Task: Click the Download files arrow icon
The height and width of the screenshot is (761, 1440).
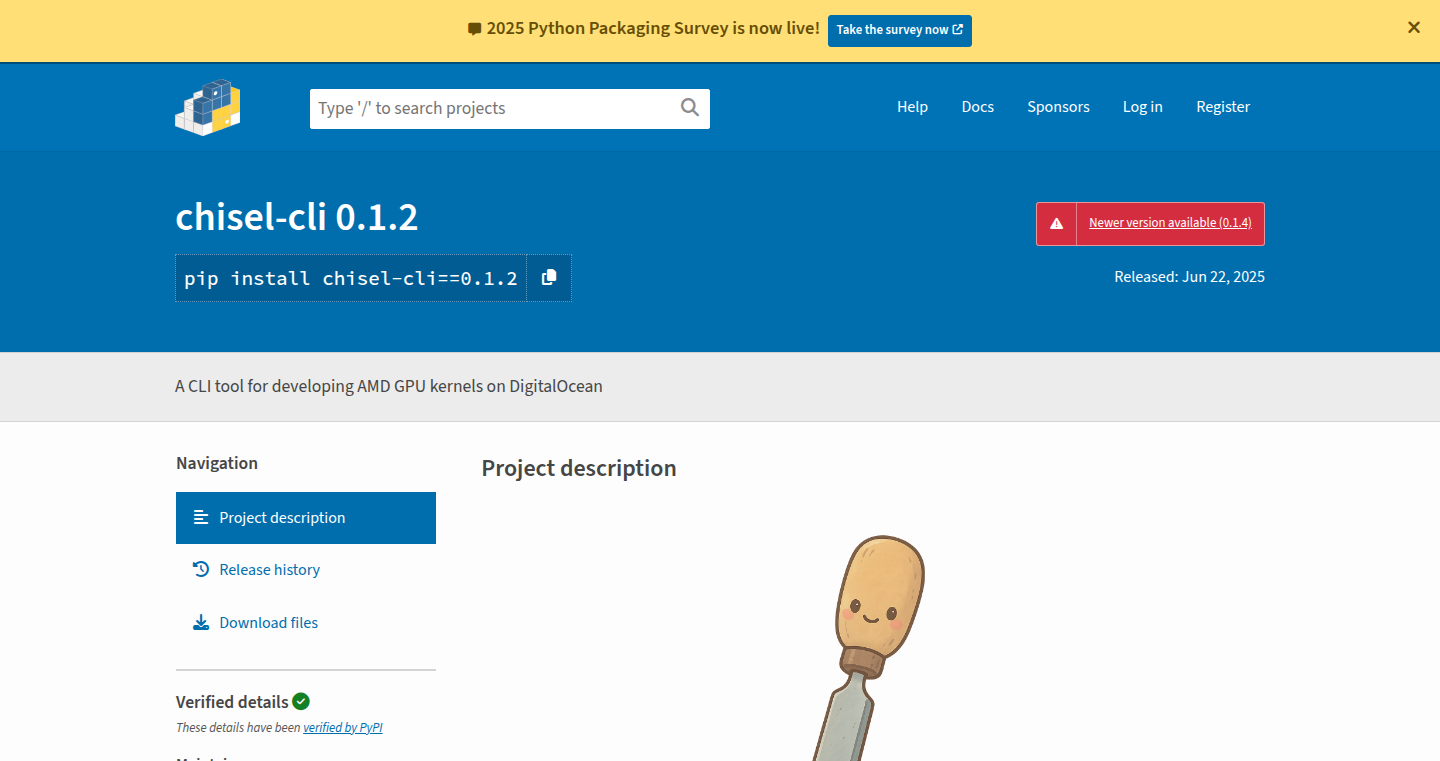Action: click(201, 622)
